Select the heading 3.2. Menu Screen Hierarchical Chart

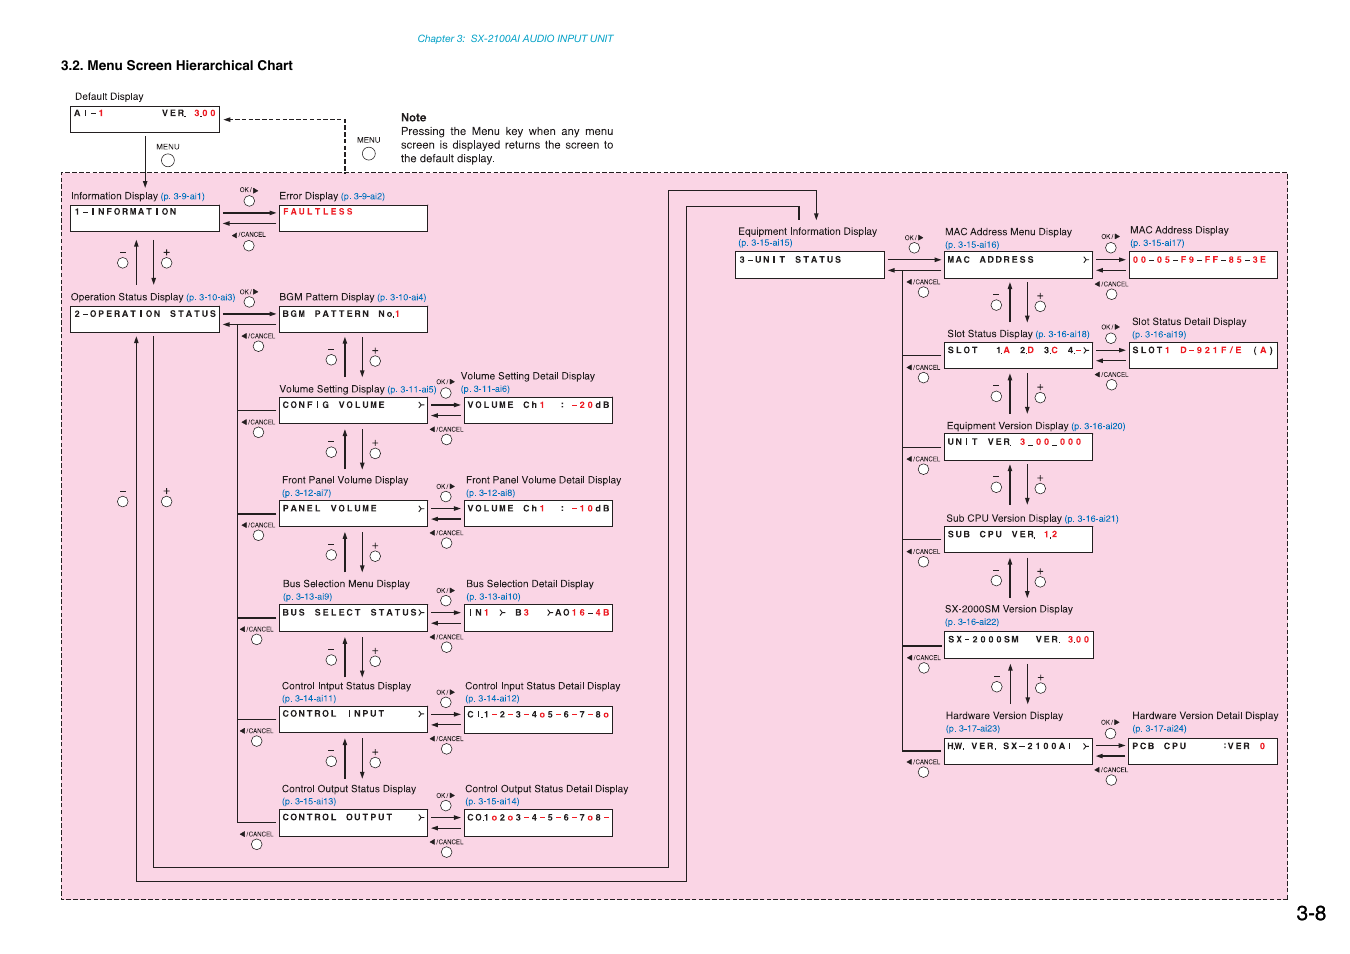tap(177, 66)
